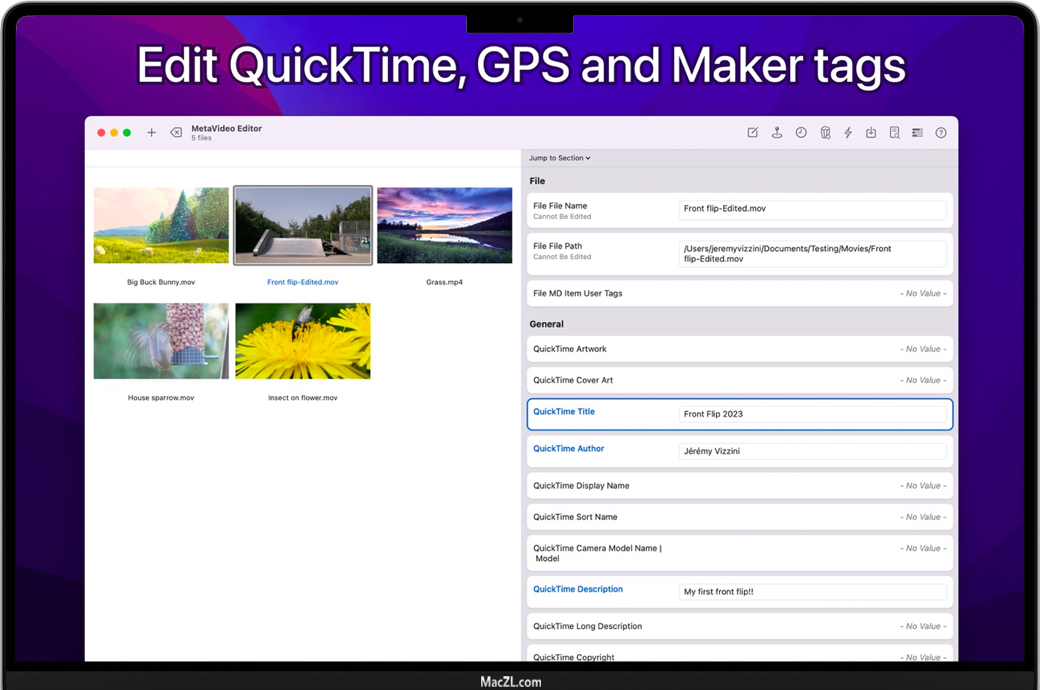Click the QuickTime Artwork No Value row
Screen dimensions: 1040x690
click(739, 349)
